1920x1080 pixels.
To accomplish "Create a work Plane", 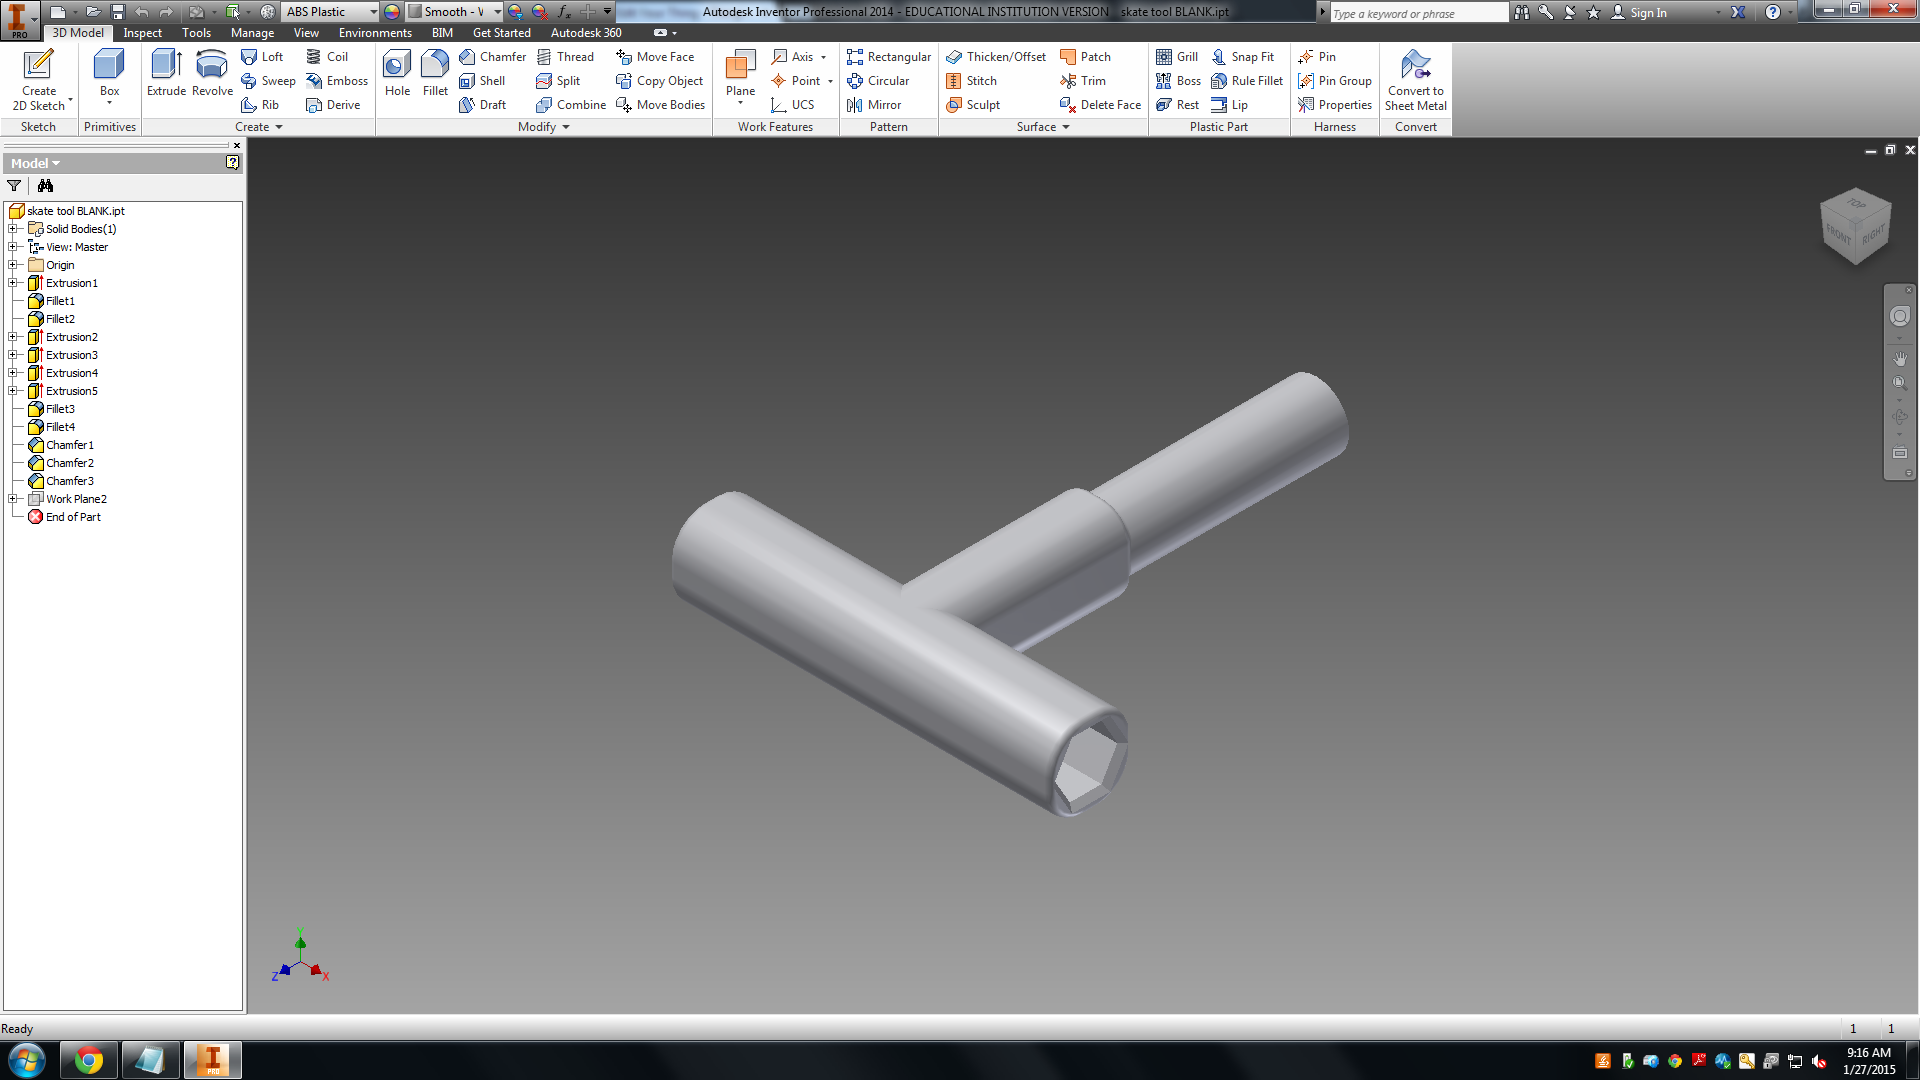I will [x=740, y=75].
